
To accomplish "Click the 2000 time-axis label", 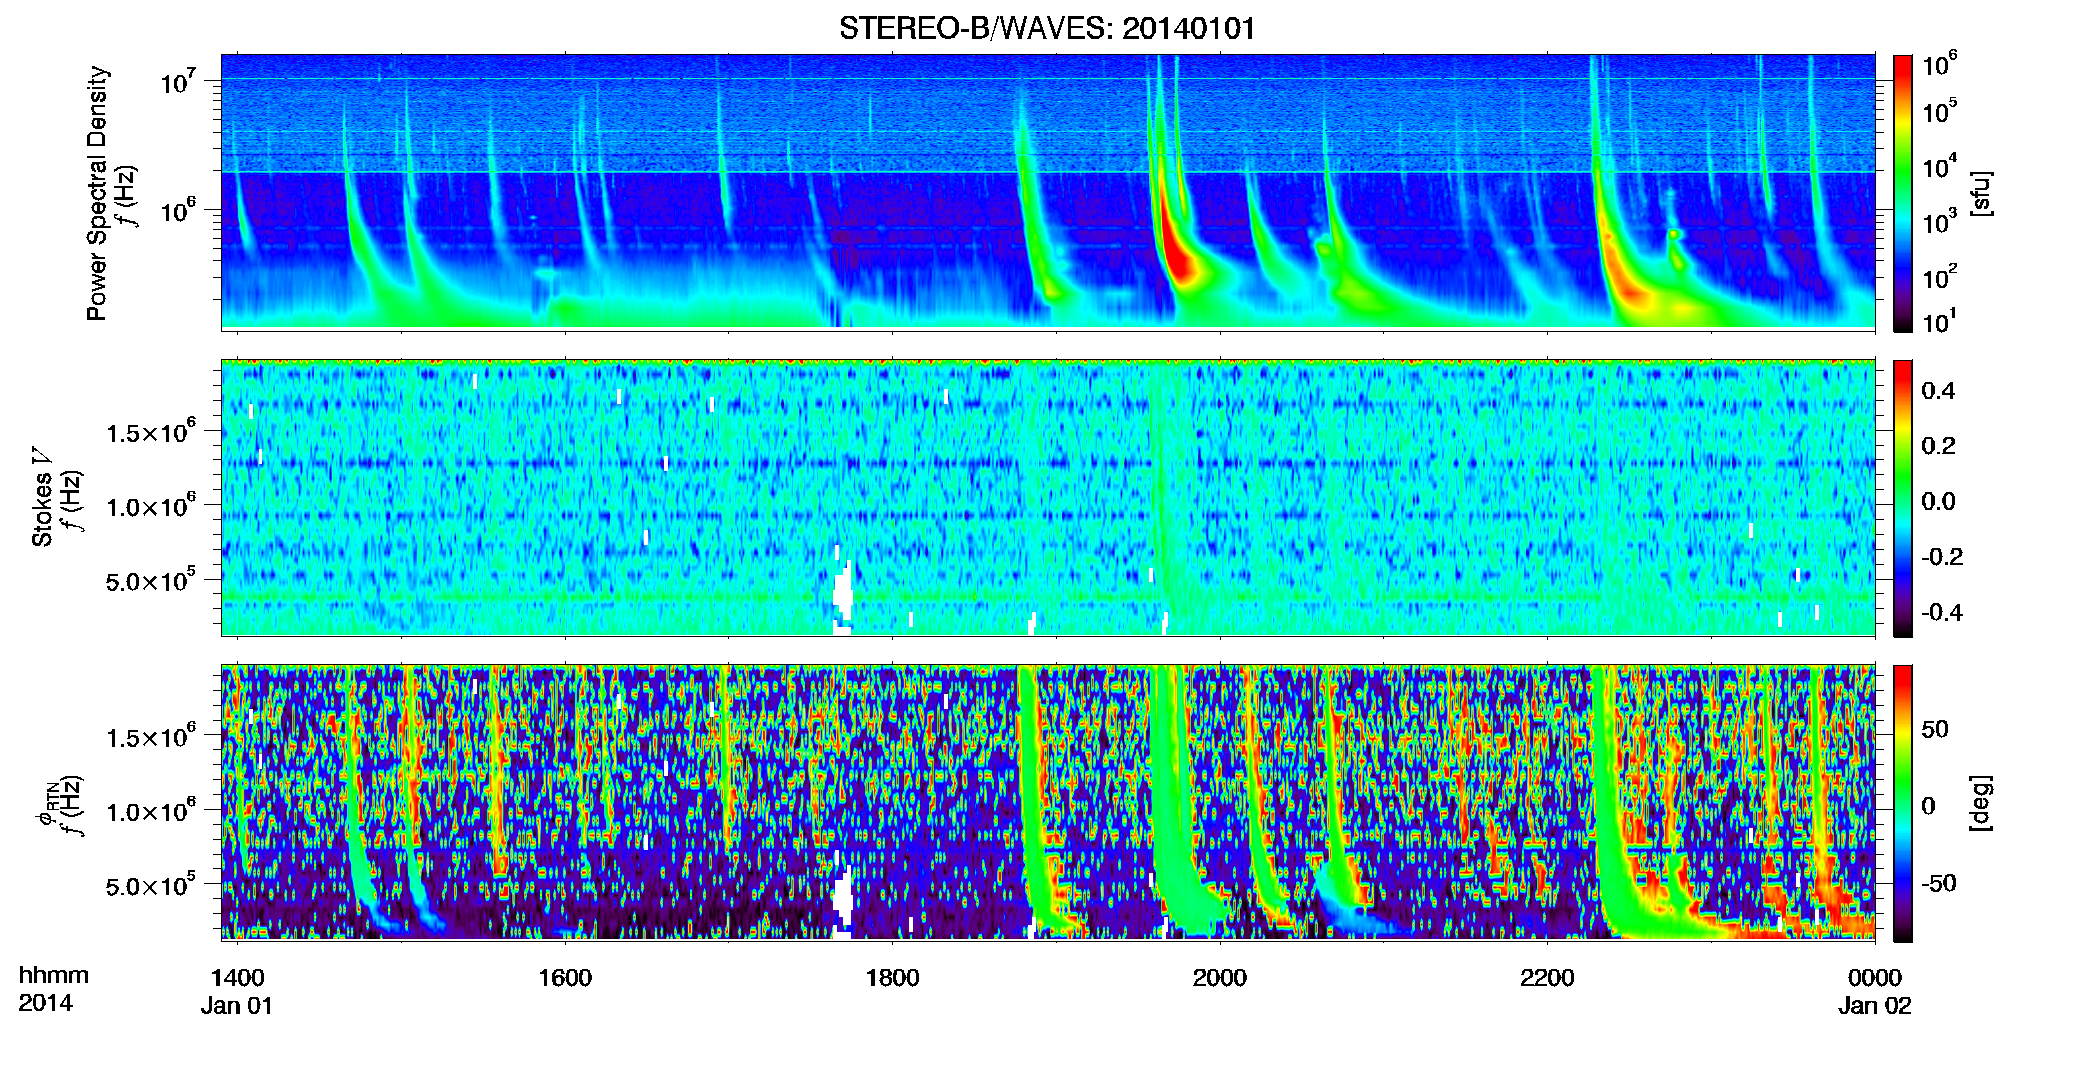I will coord(1220,978).
